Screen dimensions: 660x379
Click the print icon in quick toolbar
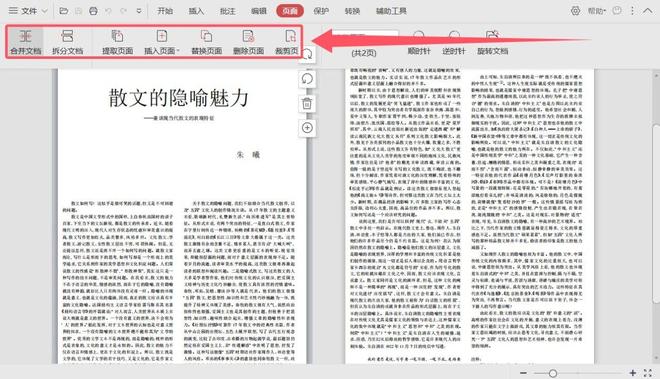(93, 11)
